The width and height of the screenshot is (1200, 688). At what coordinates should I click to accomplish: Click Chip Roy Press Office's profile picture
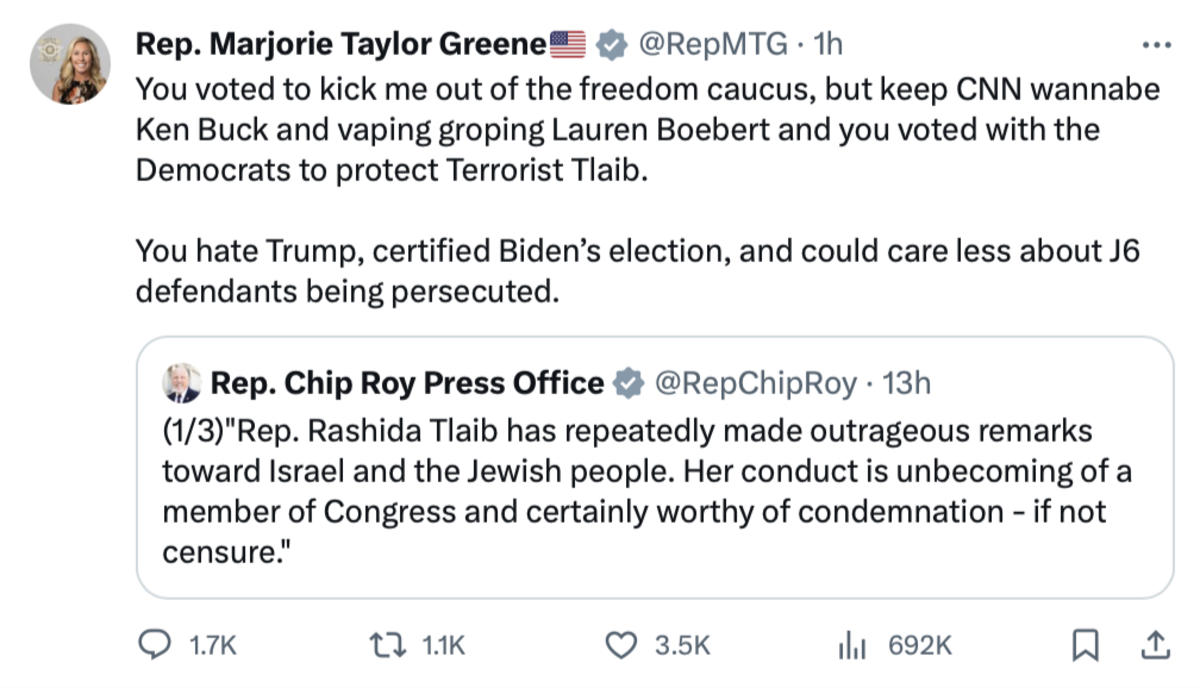pyautogui.click(x=180, y=382)
